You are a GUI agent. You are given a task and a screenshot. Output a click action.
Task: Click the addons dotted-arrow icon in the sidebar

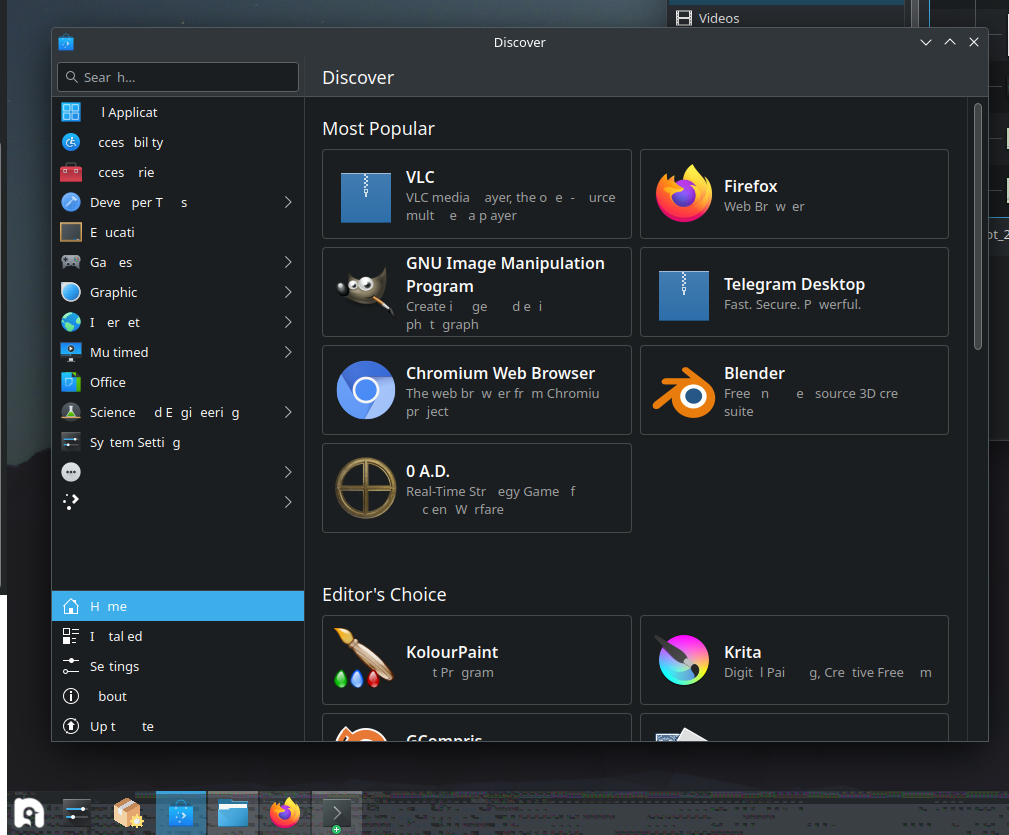(71, 502)
